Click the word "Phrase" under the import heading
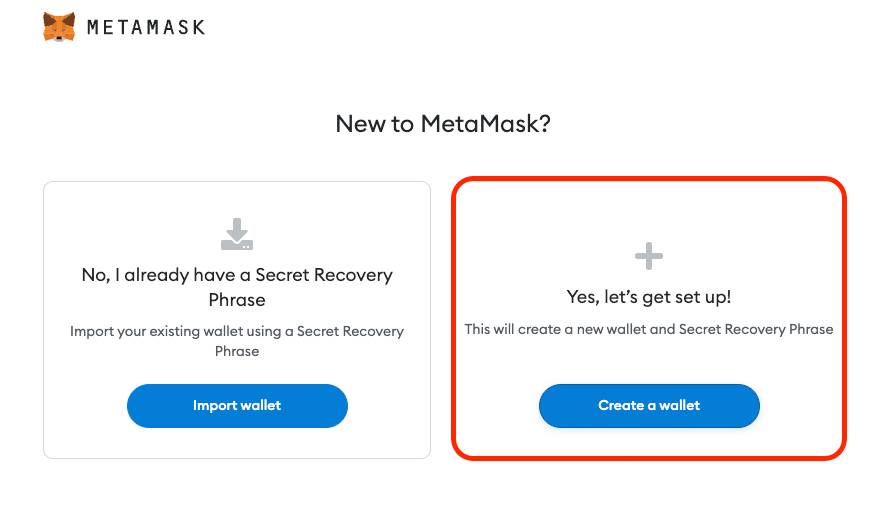Viewport: 879px width, 507px height. (x=237, y=299)
